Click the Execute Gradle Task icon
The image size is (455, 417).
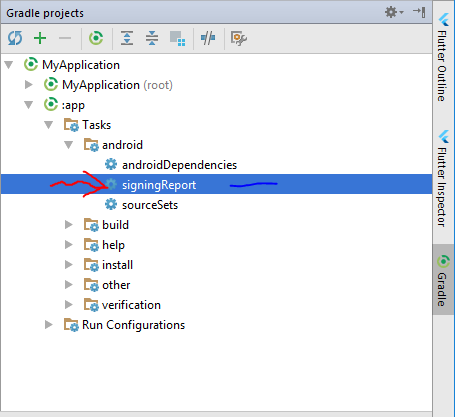[96, 38]
